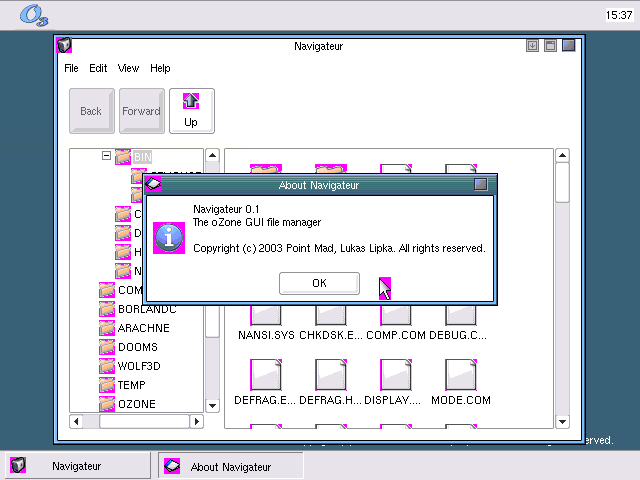Select the DOOMS folder icon
Screen dimensions: 640x480
click(107, 347)
